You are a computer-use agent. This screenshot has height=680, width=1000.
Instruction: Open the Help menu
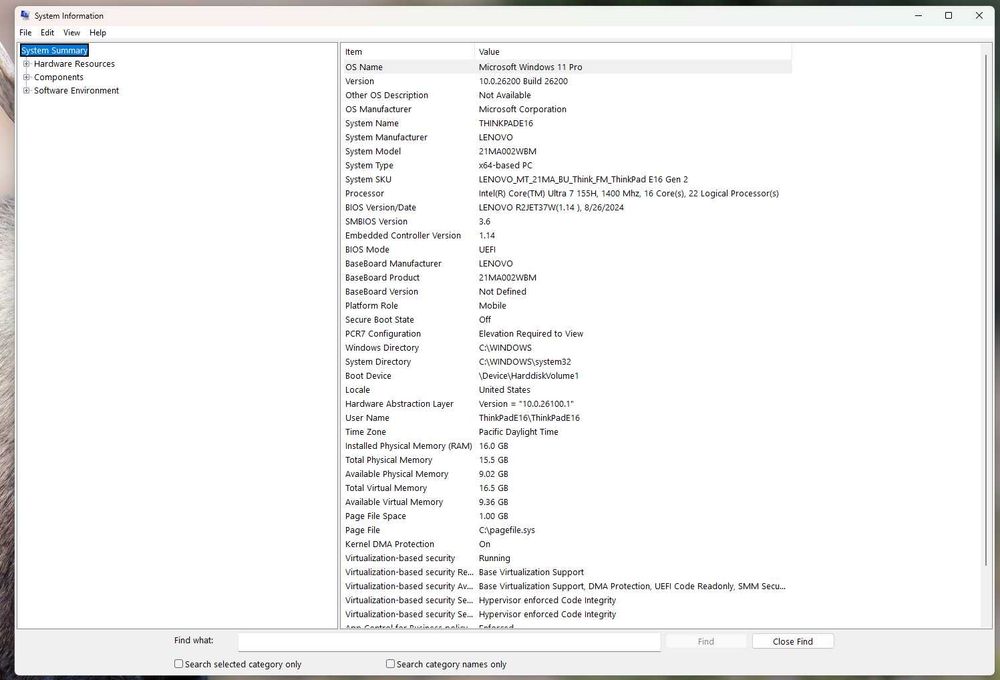98,33
